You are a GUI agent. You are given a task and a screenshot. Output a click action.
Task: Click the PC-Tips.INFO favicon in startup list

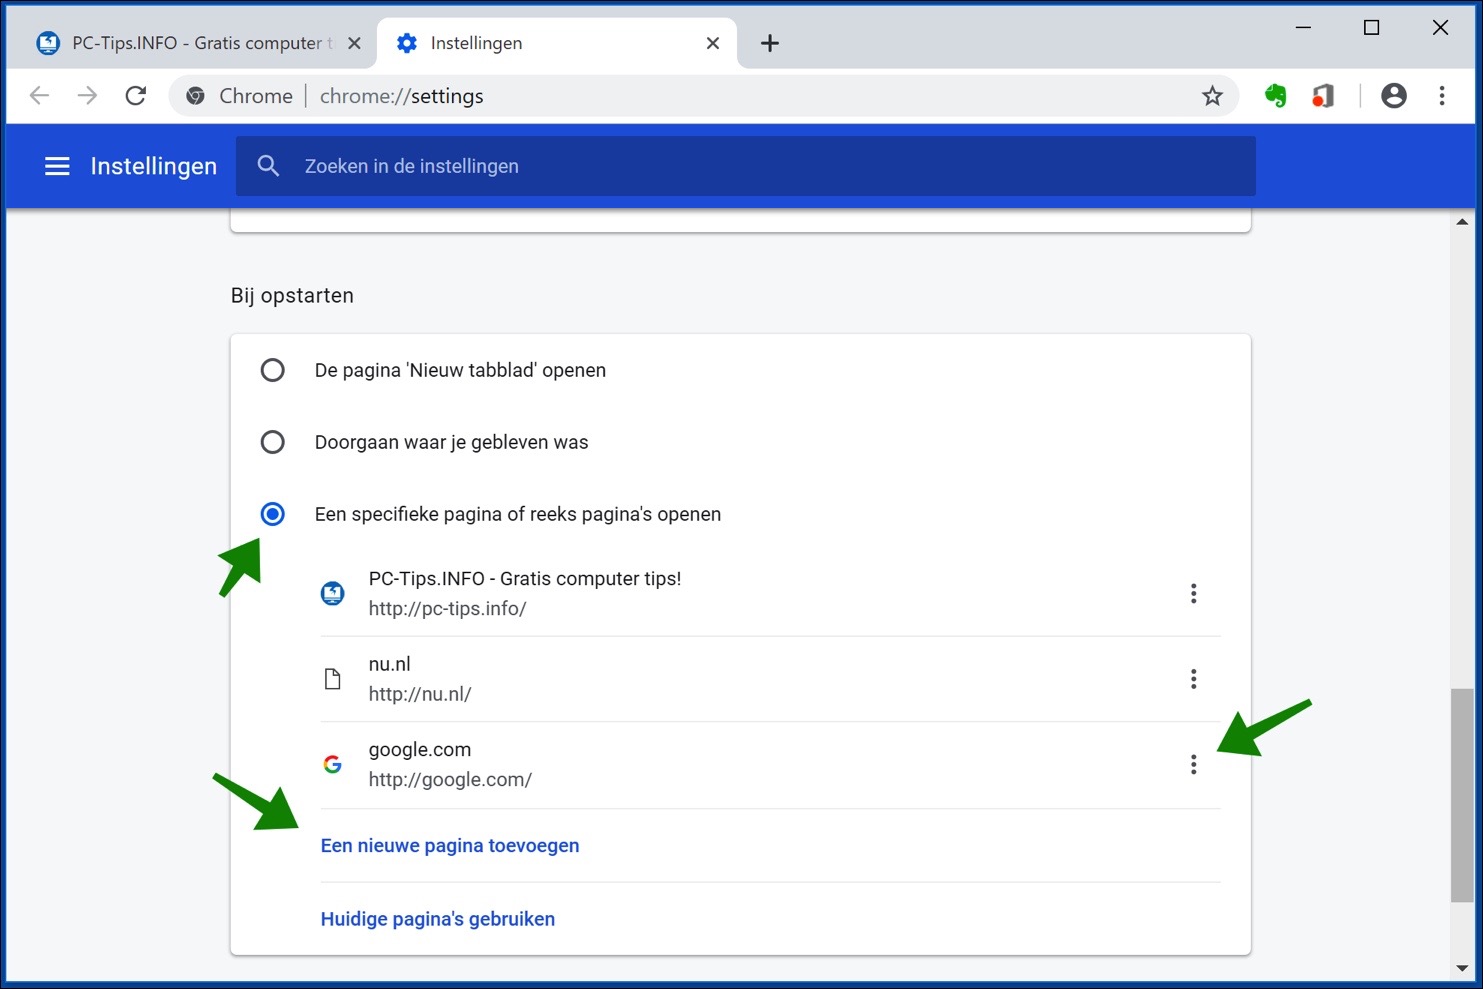(x=333, y=593)
